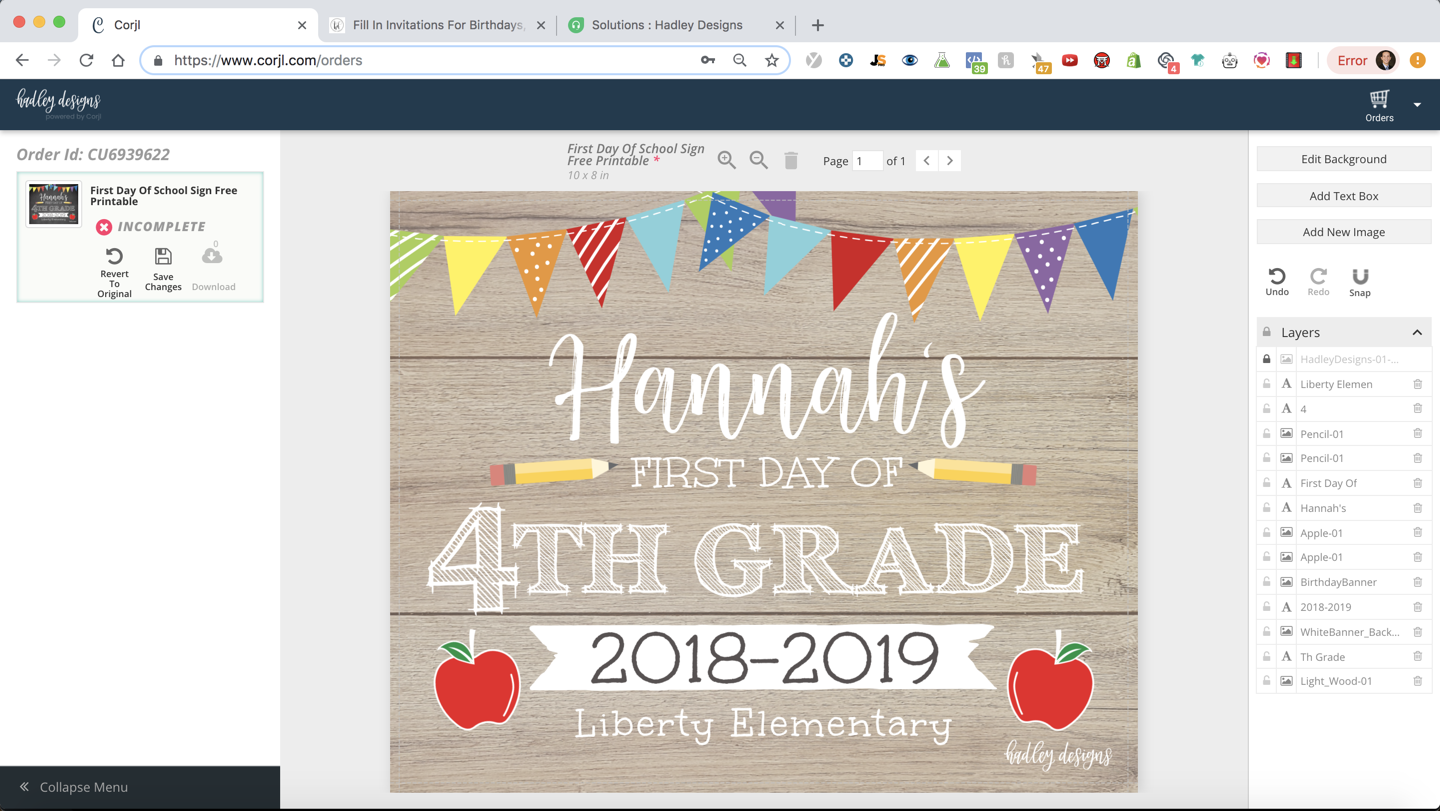Toggle lock on all Layers header
This screenshot has height=811, width=1440.
[x=1267, y=332]
